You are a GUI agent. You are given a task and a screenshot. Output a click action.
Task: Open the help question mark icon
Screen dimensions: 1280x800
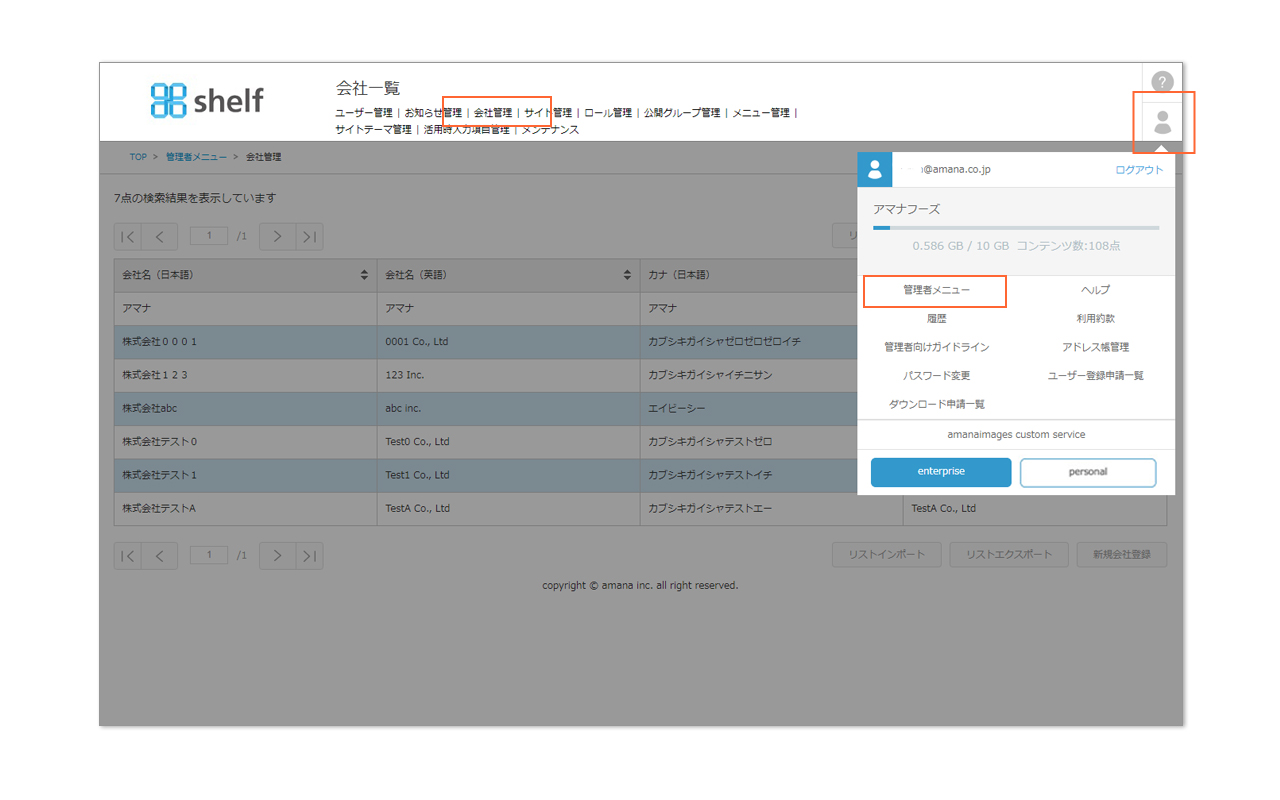1161,82
